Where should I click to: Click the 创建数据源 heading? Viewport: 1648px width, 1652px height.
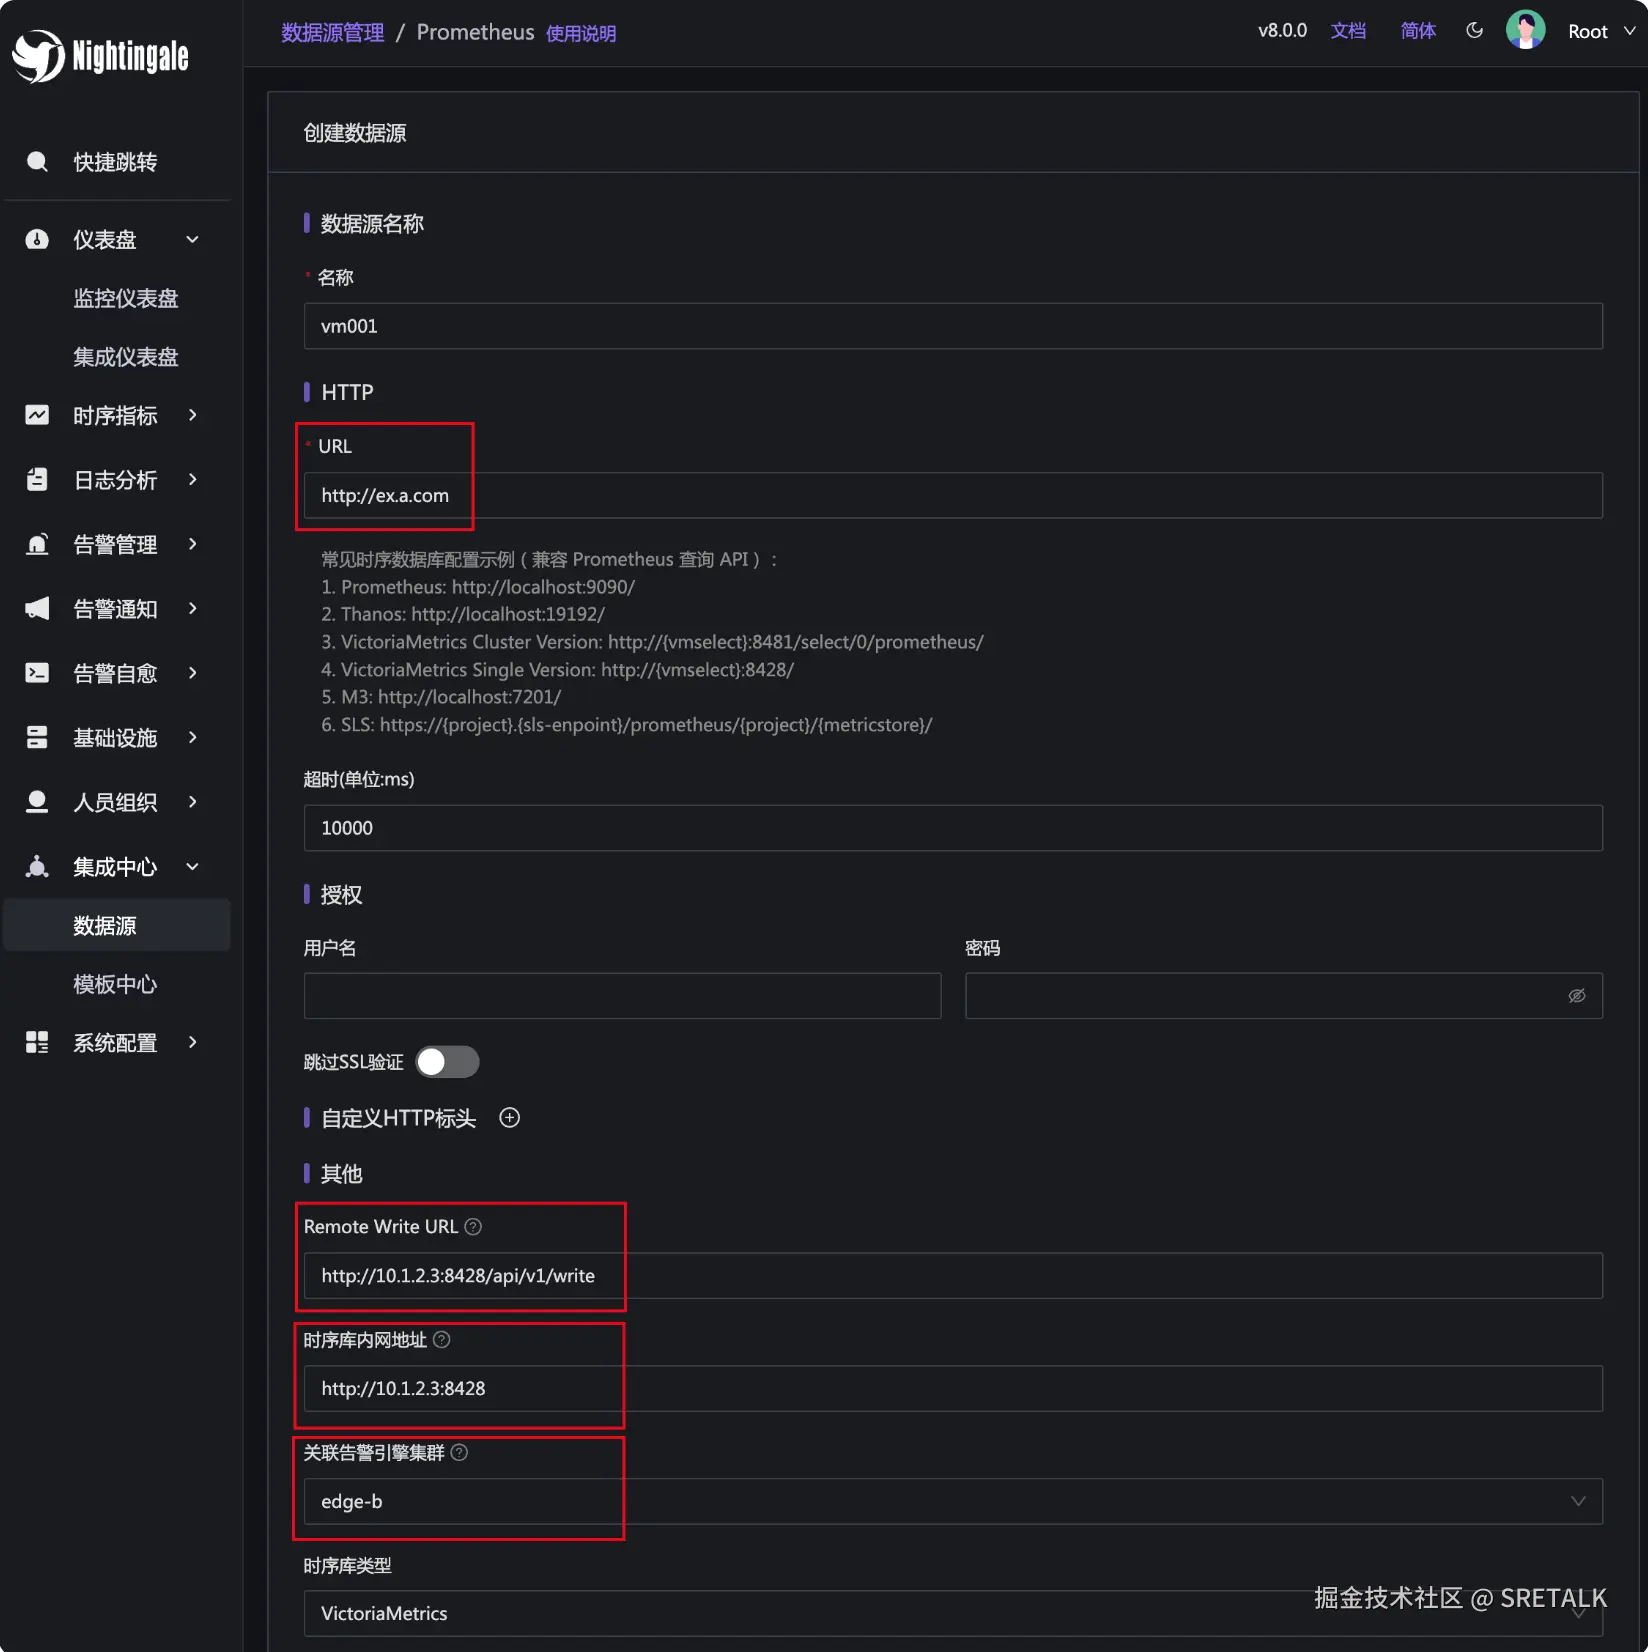click(x=355, y=133)
